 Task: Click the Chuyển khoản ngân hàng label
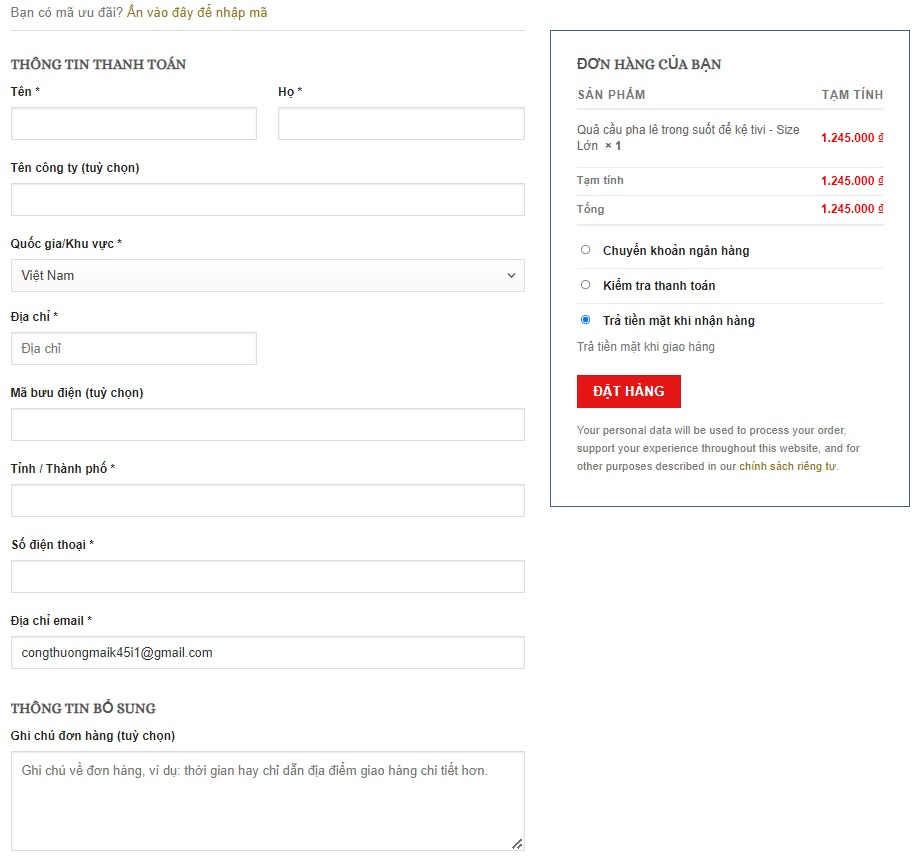pos(676,251)
